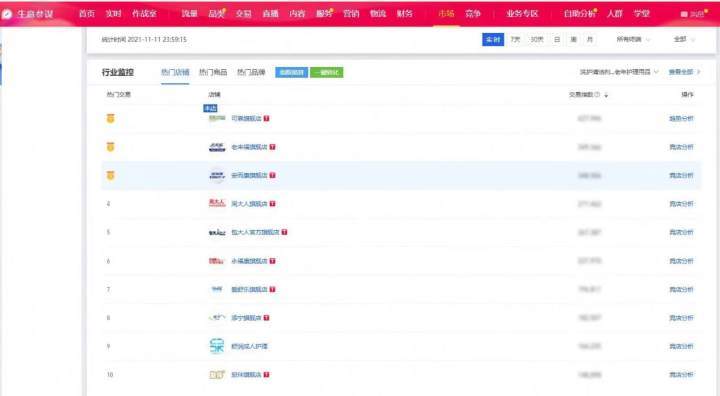Switch time range to 30天
720x396 pixels.
pos(537,40)
